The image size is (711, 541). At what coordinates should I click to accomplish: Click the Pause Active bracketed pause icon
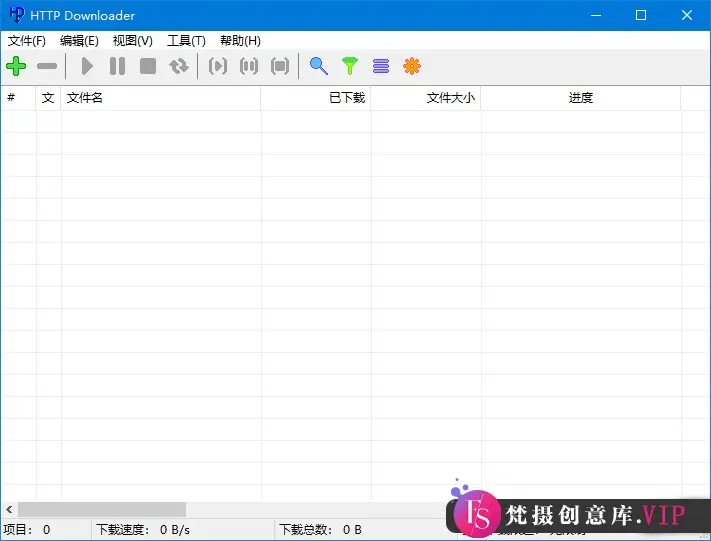point(249,66)
